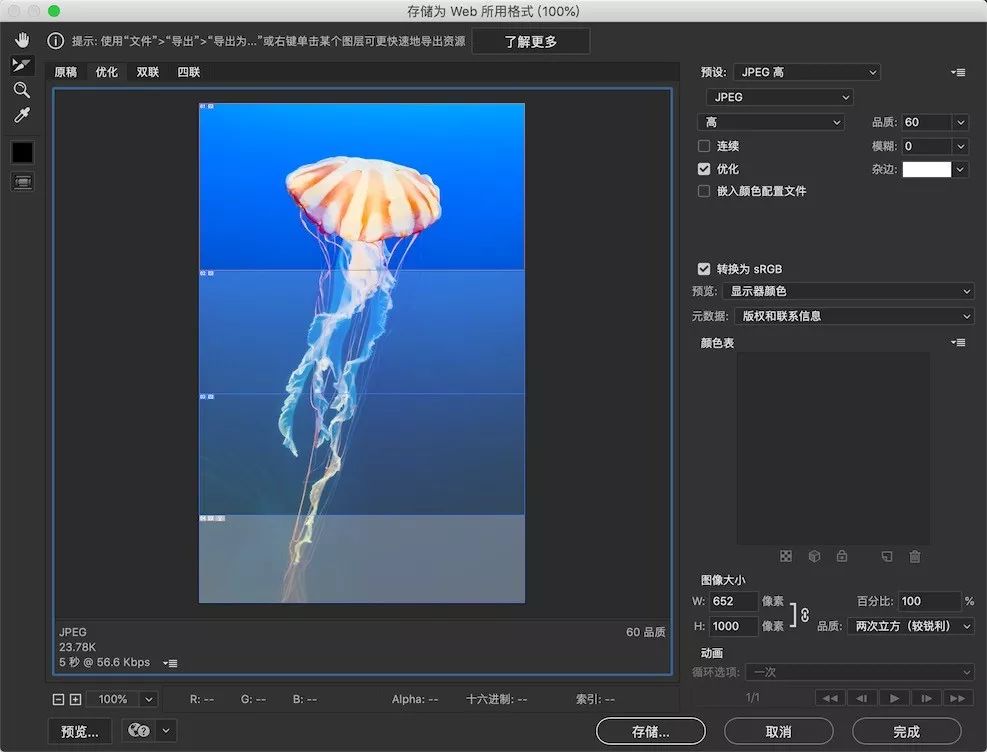Click the browser preview icon
987x752 pixels.
[x=138, y=731]
